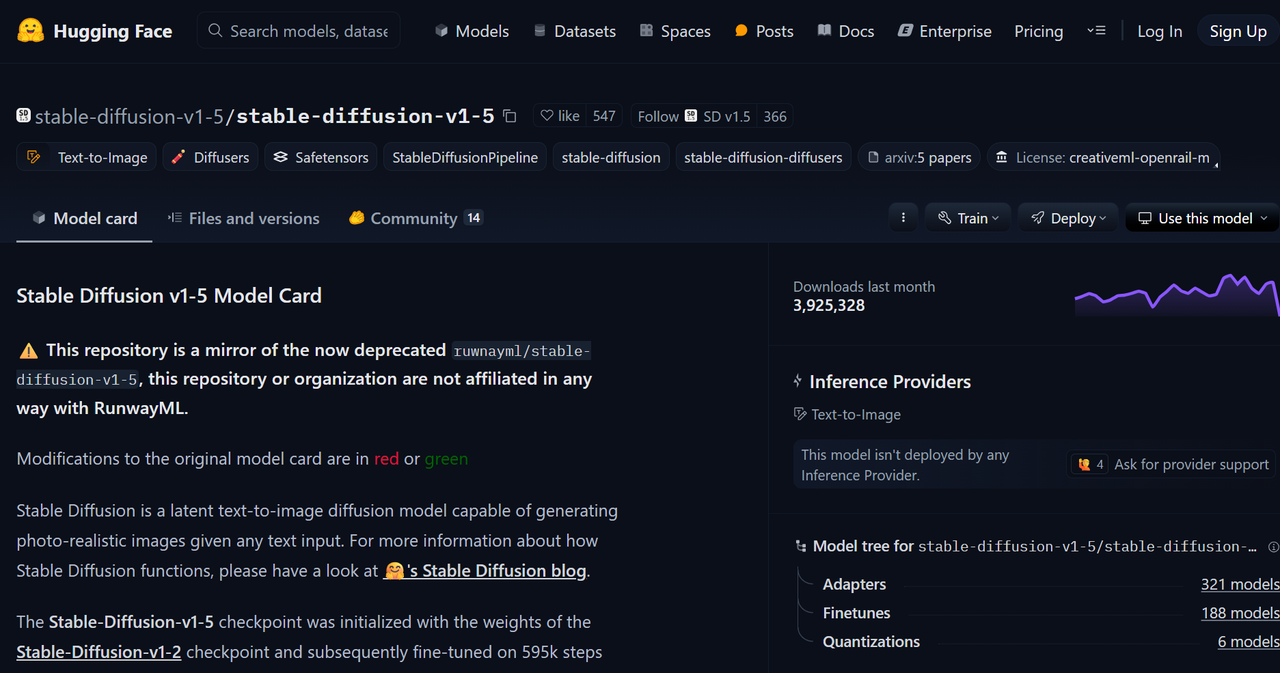Open the Spaces nav item

(675, 31)
